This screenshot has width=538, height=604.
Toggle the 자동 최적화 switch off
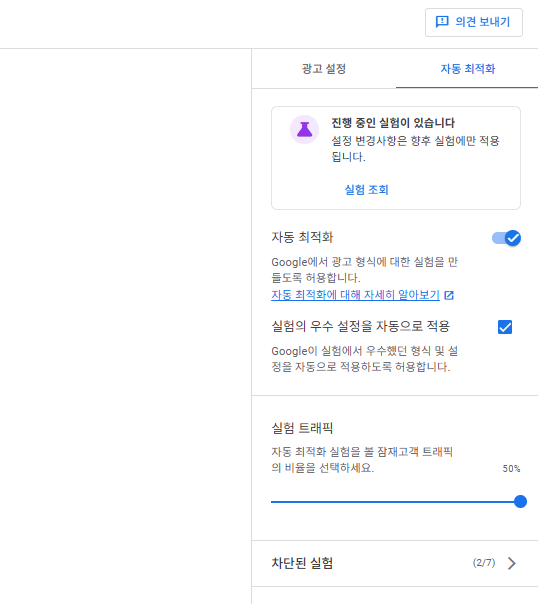pyautogui.click(x=506, y=238)
